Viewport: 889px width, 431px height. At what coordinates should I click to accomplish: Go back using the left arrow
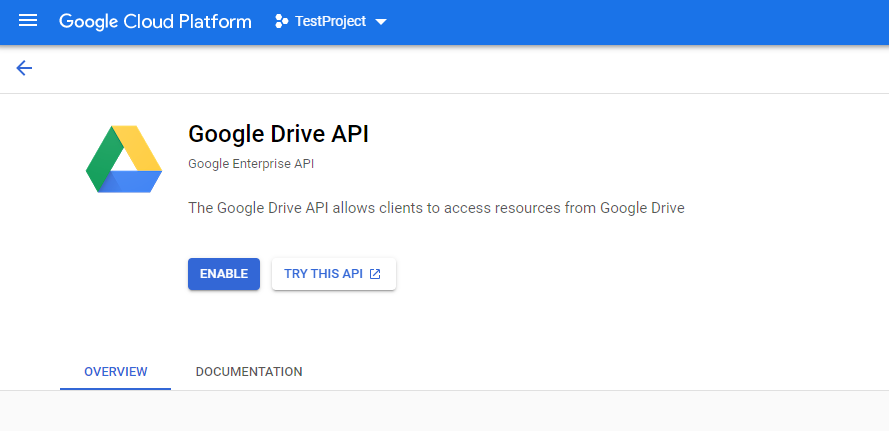pos(24,69)
